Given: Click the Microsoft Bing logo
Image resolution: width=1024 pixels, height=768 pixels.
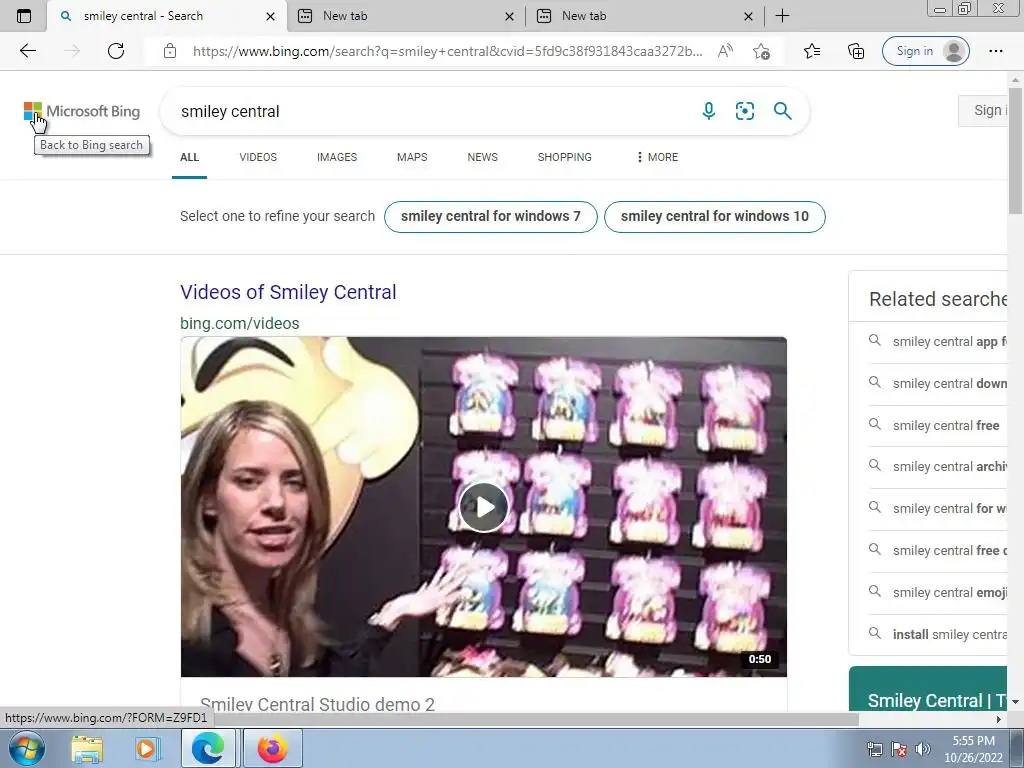Looking at the screenshot, I should [82, 111].
